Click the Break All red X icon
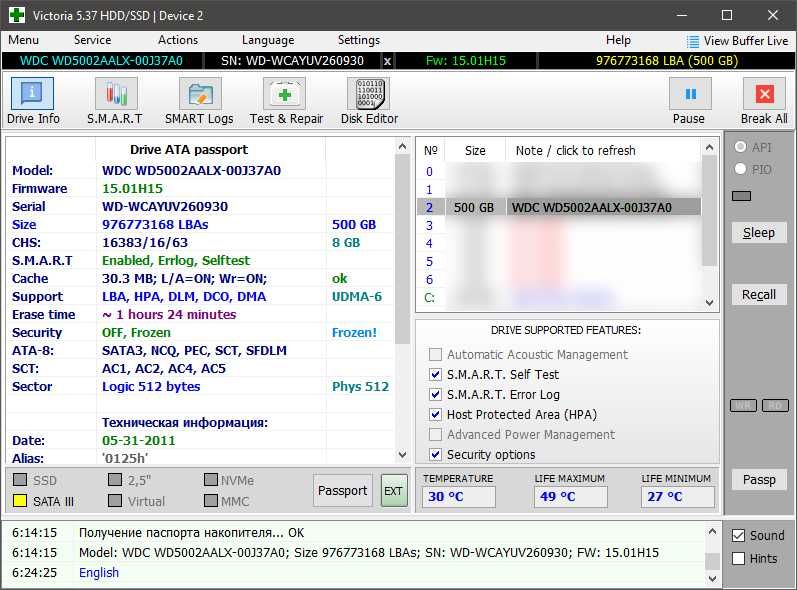The width and height of the screenshot is (797, 590). [764, 94]
